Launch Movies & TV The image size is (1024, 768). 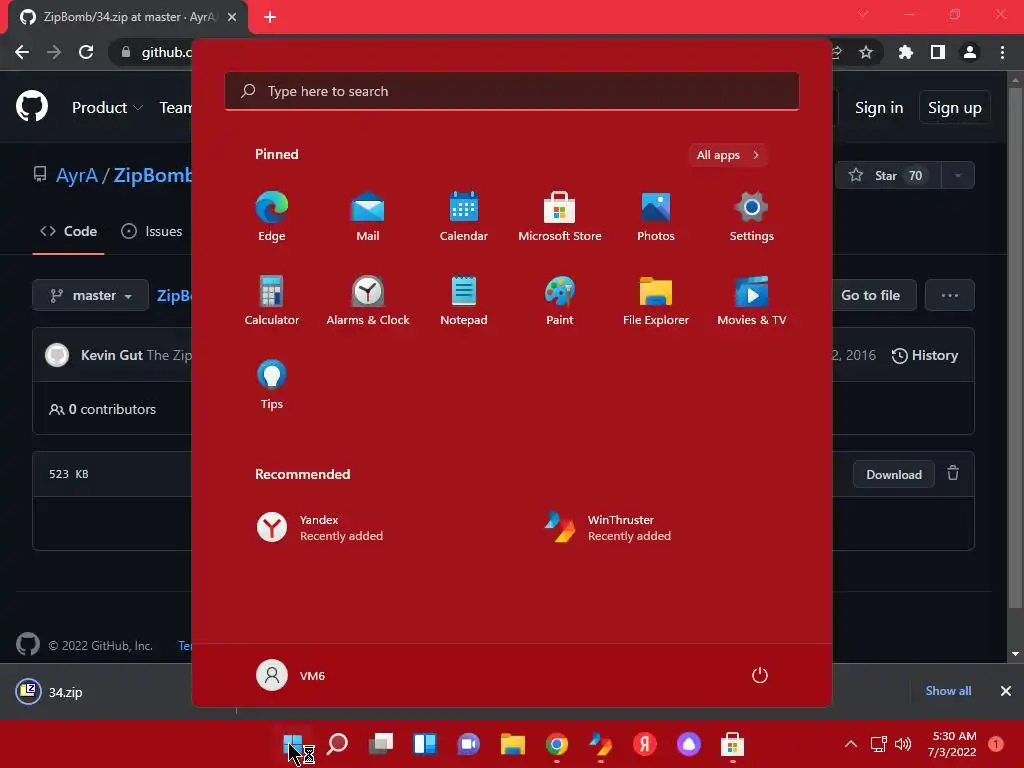752,300
